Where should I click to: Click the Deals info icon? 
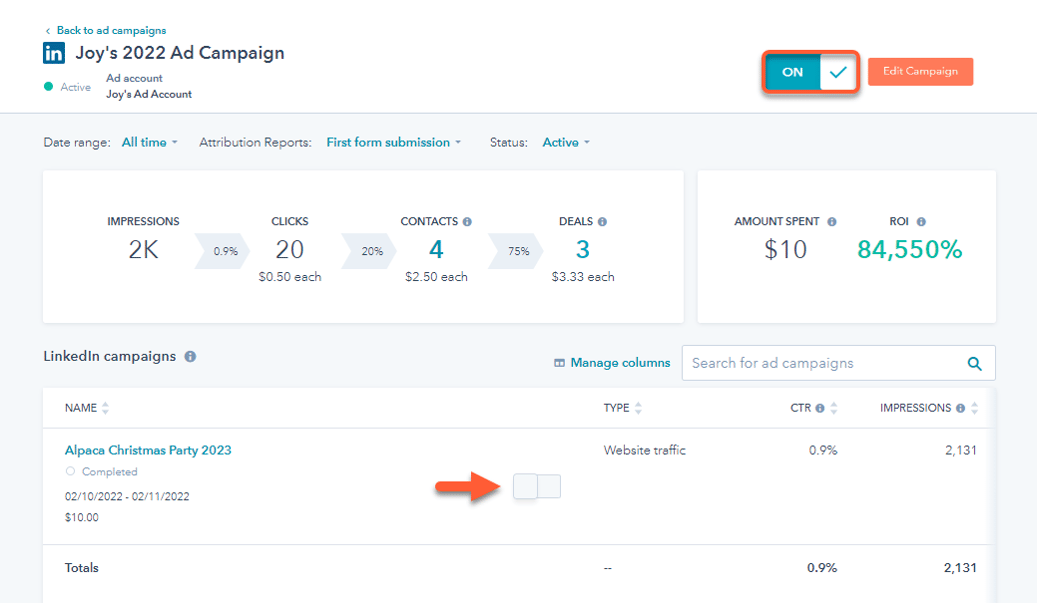pyautogui.click(x=602, y=222)
